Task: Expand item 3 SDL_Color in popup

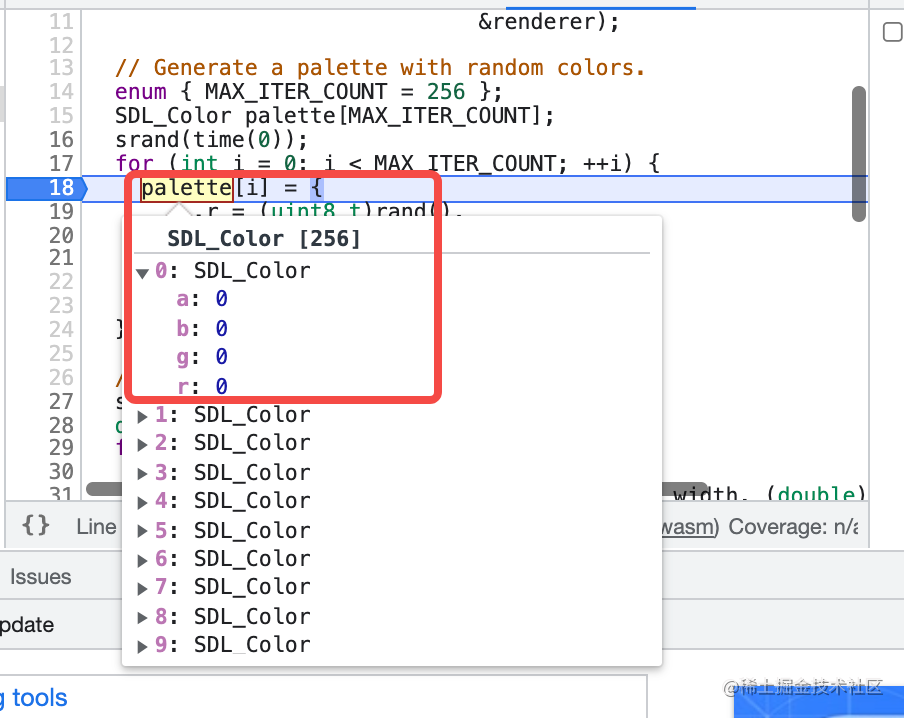Action: tap(142, 474)
